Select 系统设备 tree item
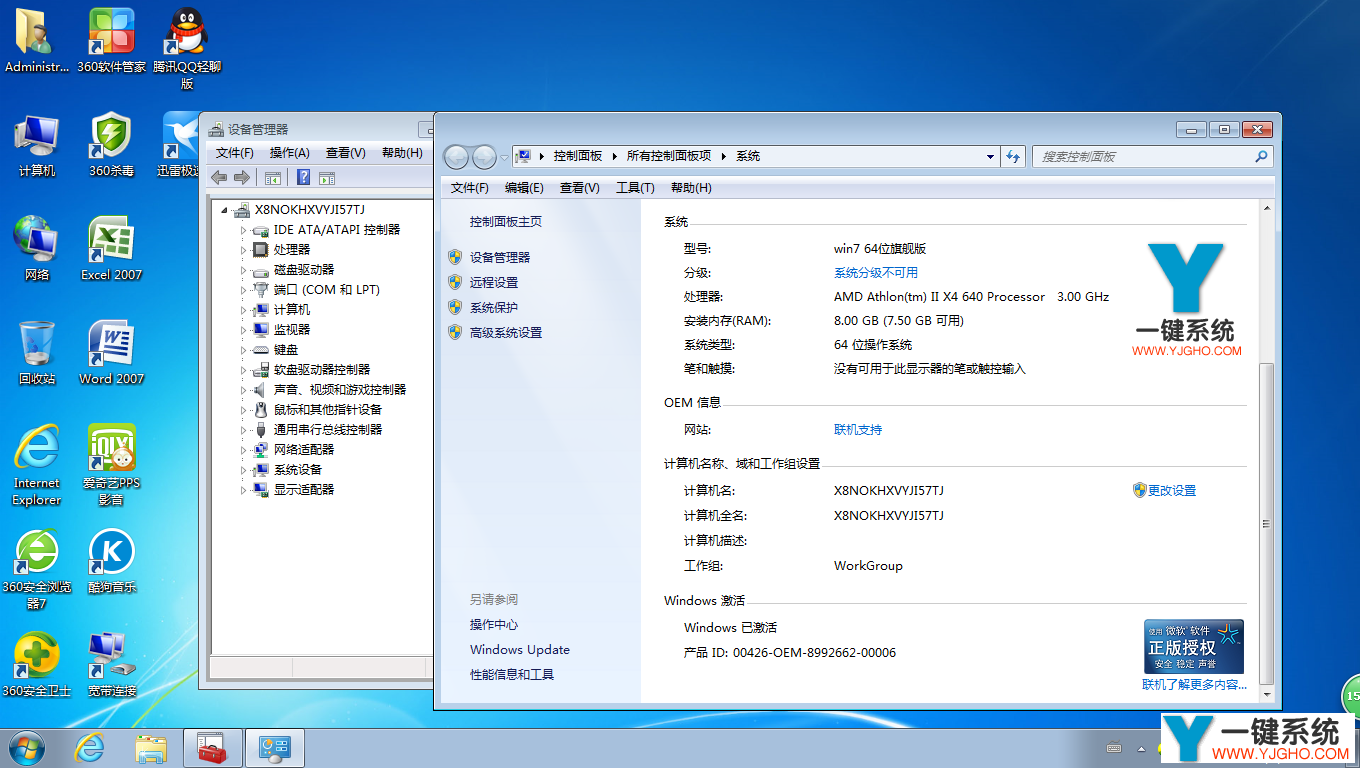Image resolution: width=1360 pixels, height=768 pixels. click(x=298, y=470)
